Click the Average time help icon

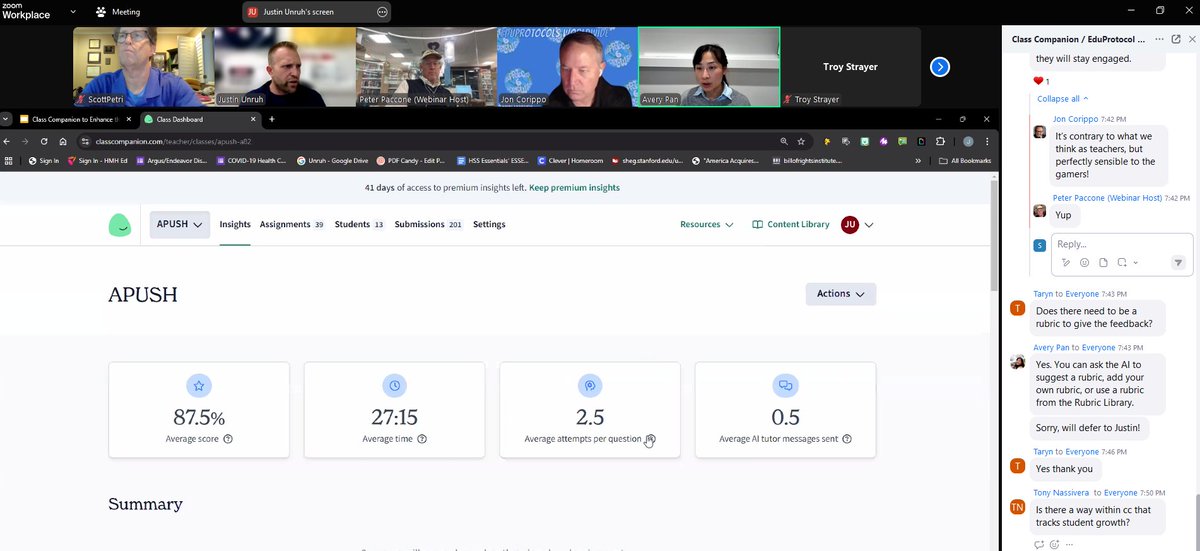[421, 439]
